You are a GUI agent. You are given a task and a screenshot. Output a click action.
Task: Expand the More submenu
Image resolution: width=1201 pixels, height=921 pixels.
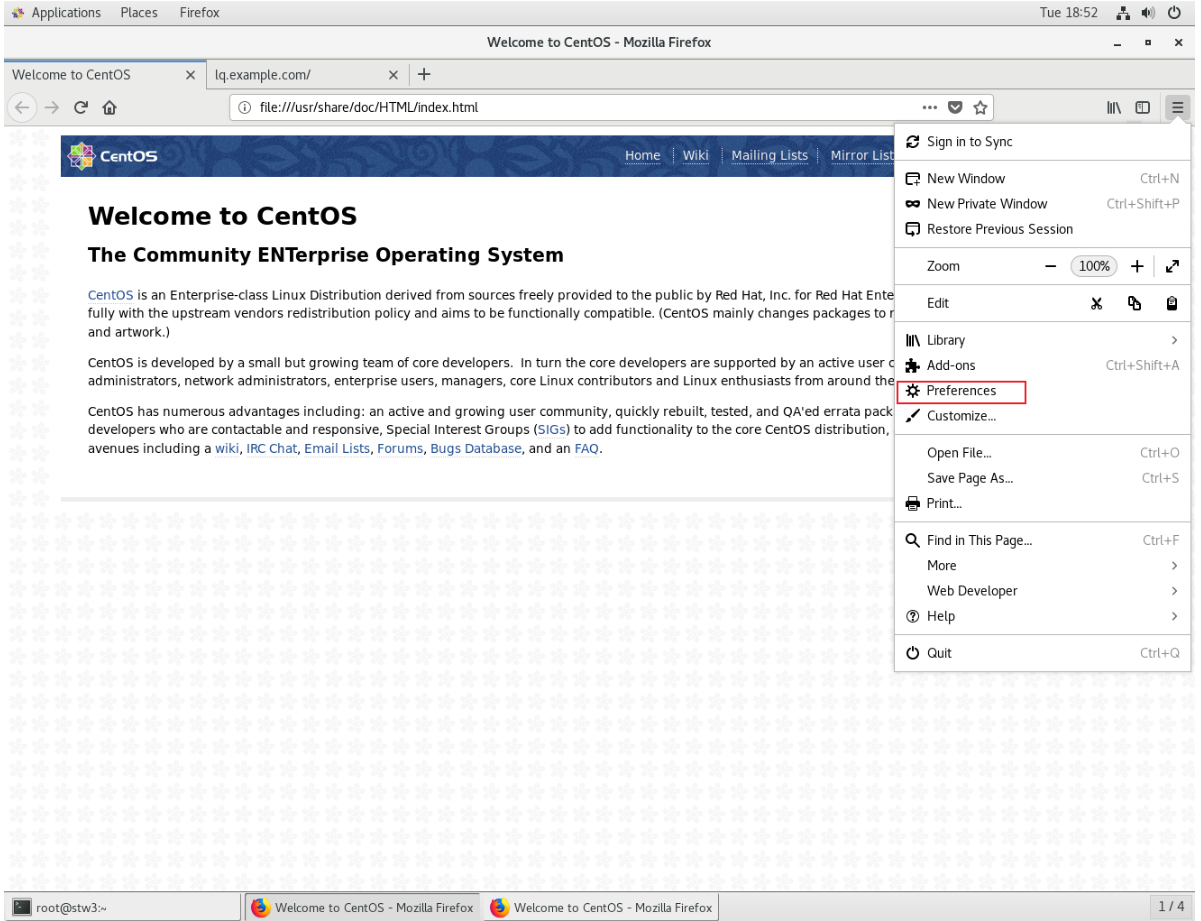pos(1043,565)
